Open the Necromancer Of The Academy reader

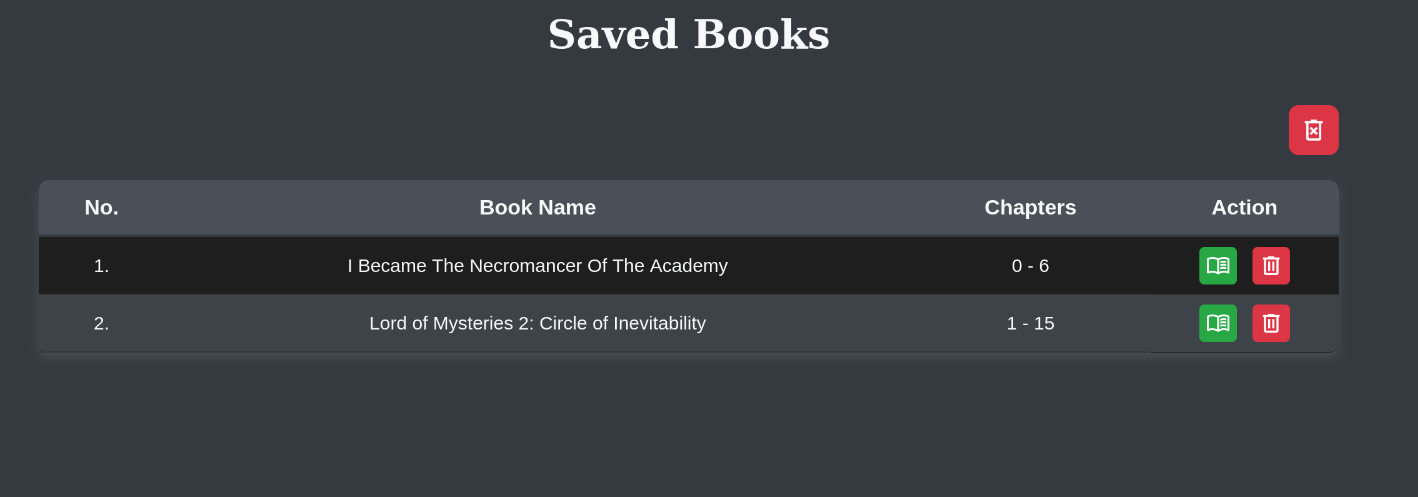[1218, 266]
